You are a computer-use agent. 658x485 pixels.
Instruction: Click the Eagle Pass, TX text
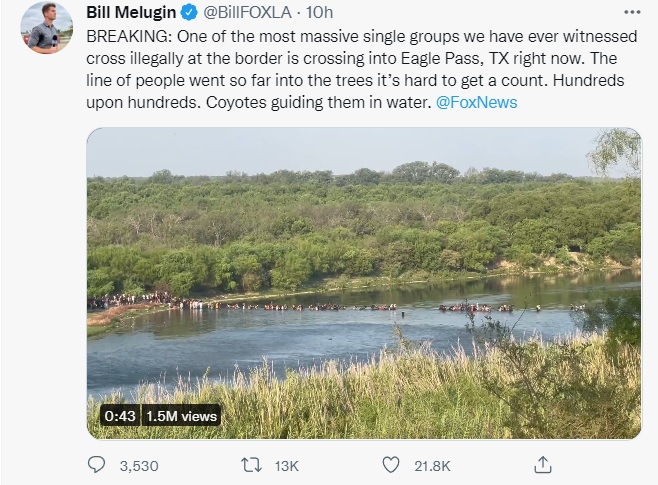(x=455, y=58)
